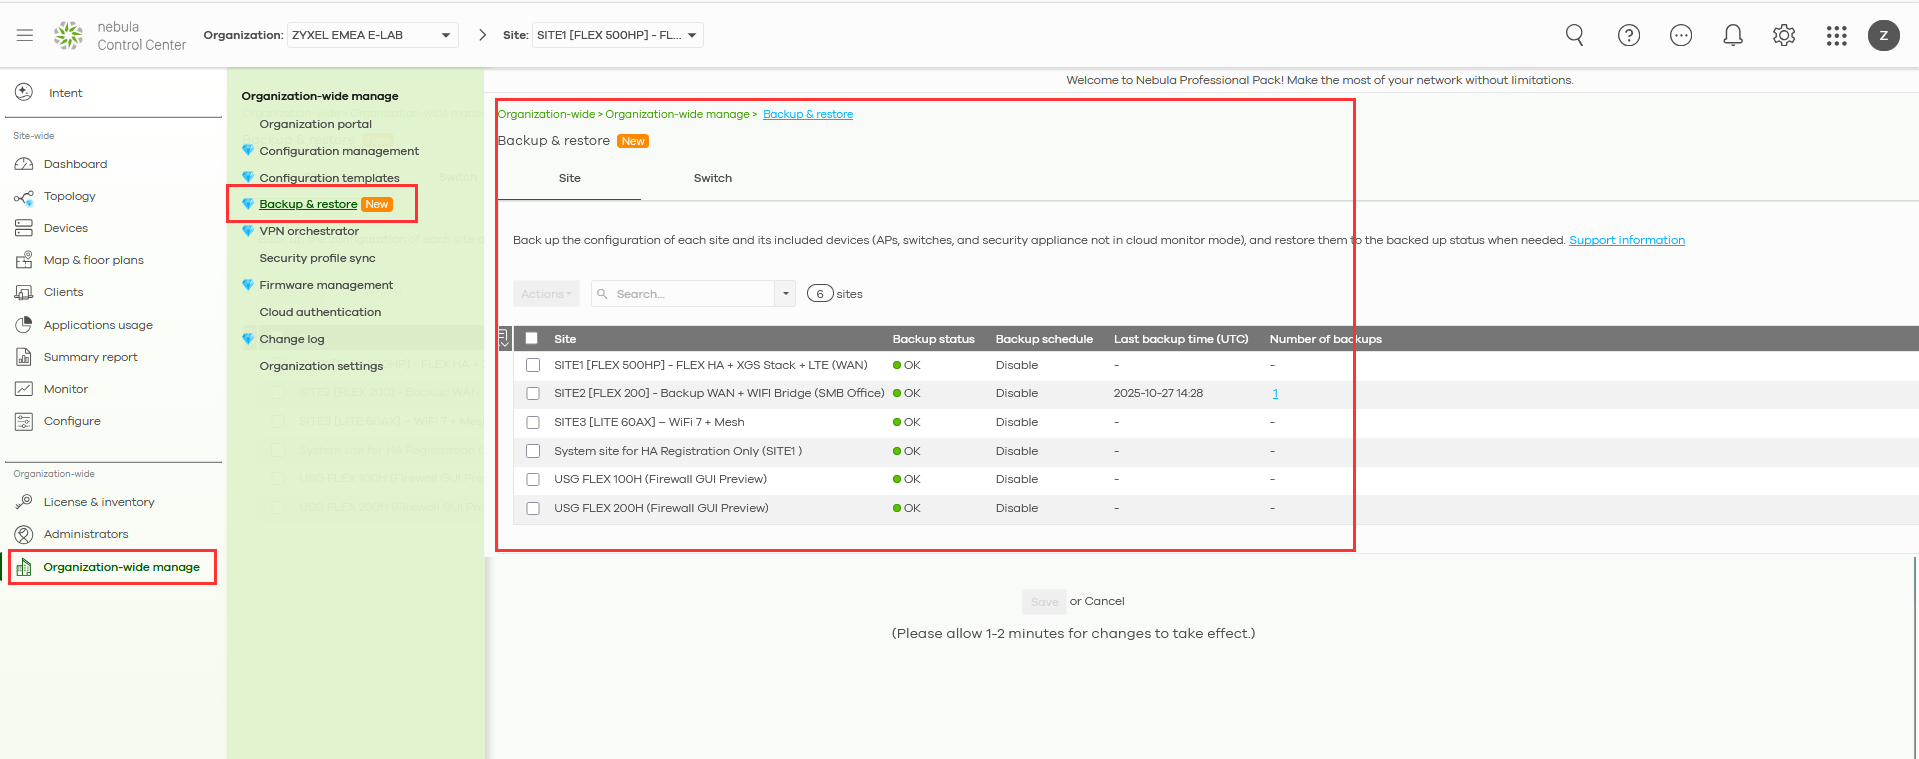Click the search magnifier icon in header
1919x759 pixels.
[x=1574, y=35]
